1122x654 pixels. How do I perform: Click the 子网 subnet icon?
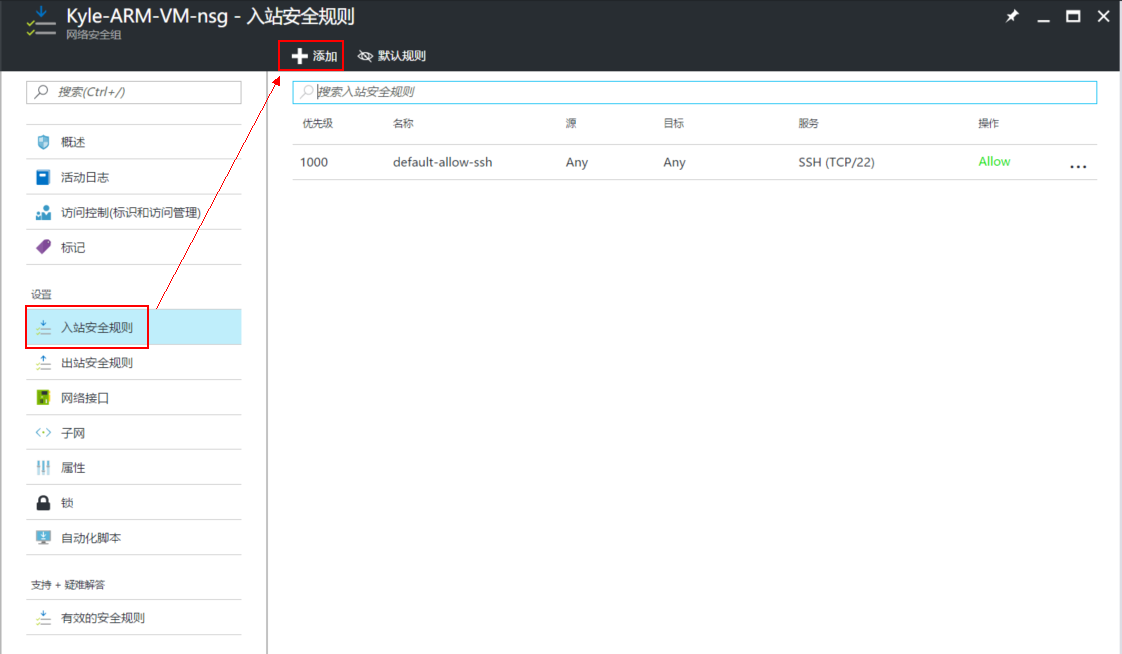43,433
